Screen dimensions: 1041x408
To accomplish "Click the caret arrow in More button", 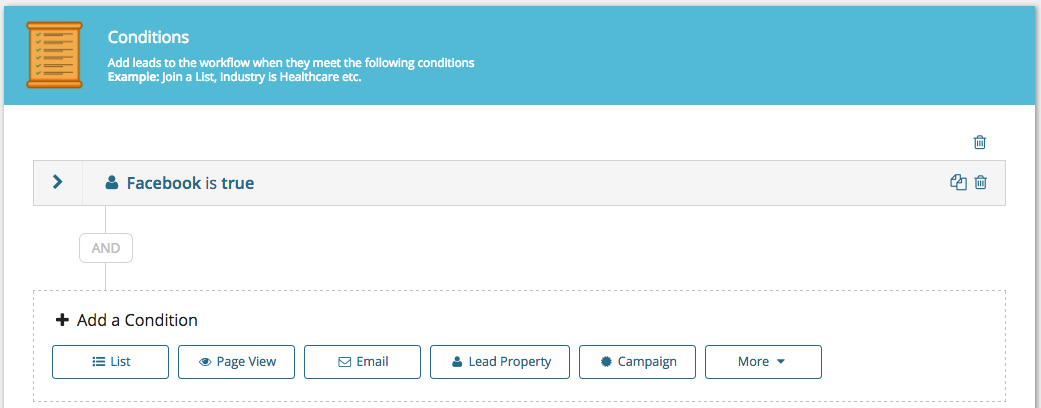I will (781, 362).
